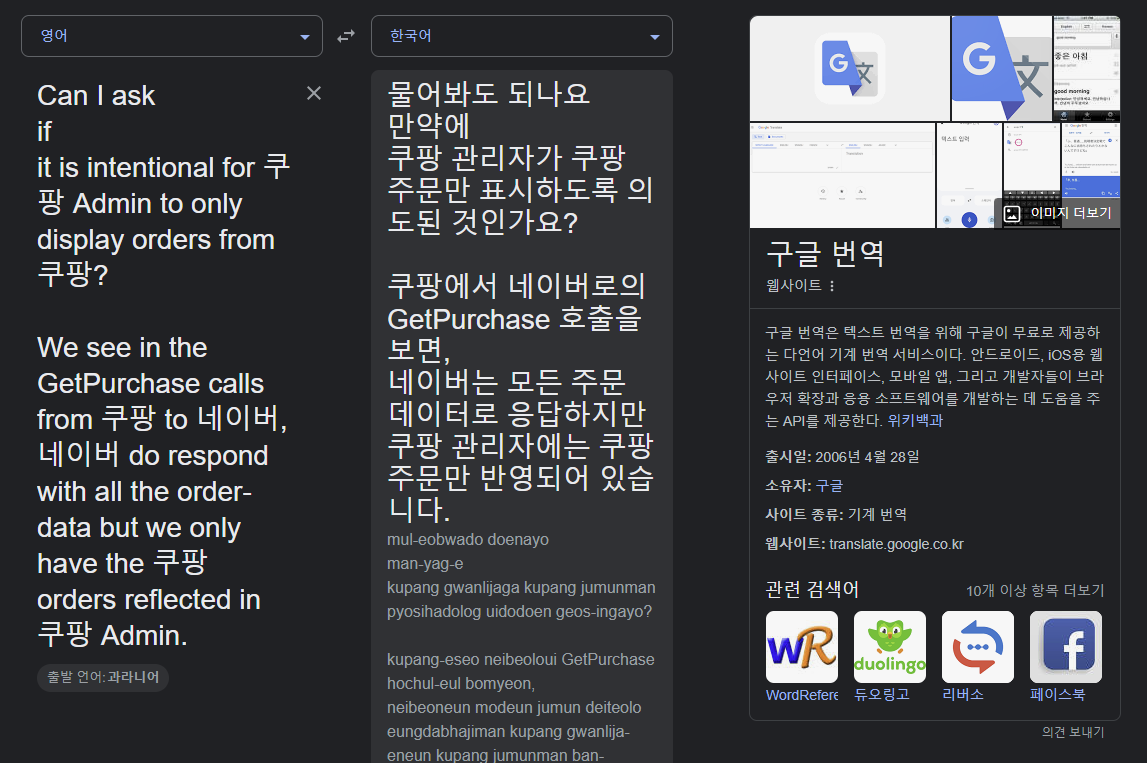Click 10개 이상 항목 더보기

point(1035,590)
